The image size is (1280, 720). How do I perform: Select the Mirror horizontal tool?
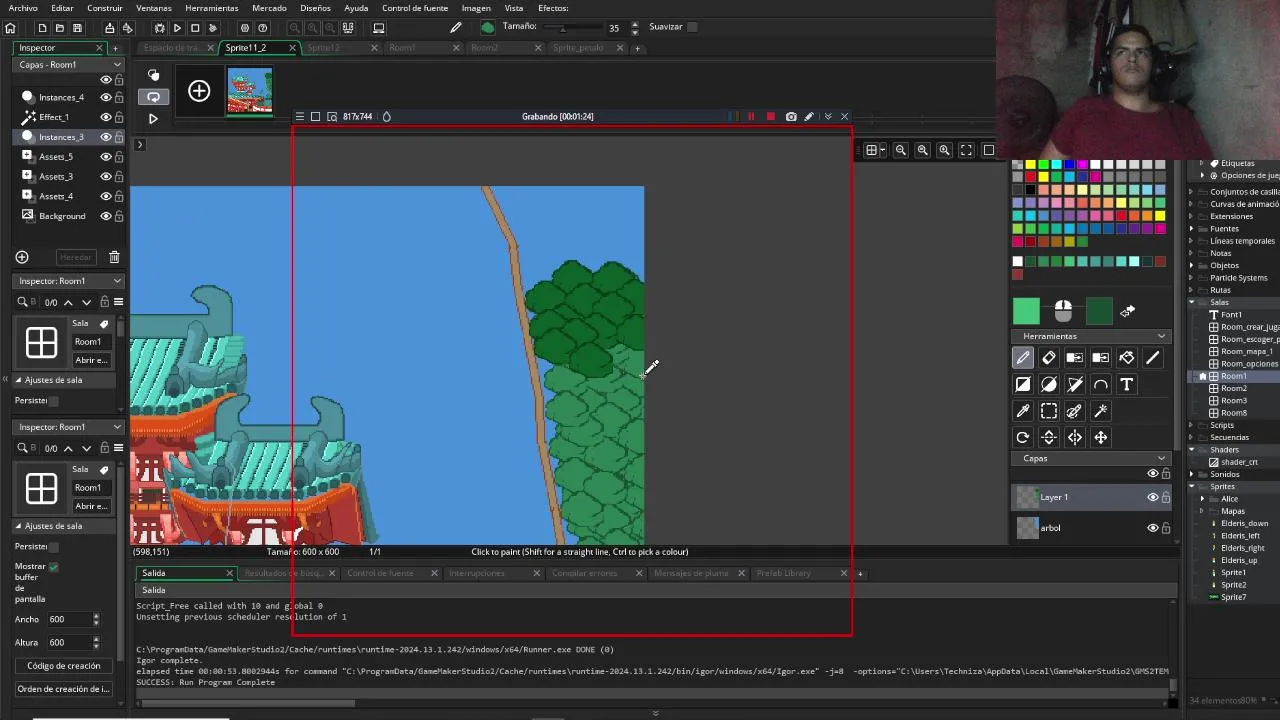tap(1074, 437)
